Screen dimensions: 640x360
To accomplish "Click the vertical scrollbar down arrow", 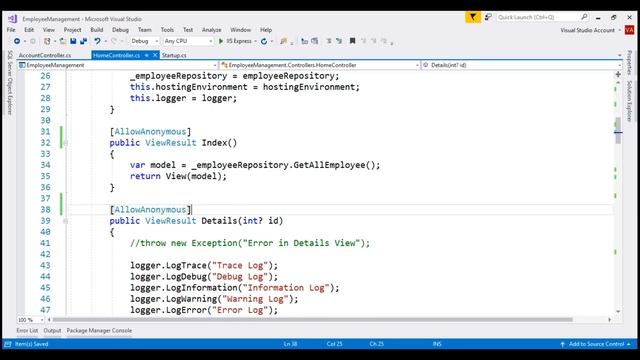I will pos(618,311).
